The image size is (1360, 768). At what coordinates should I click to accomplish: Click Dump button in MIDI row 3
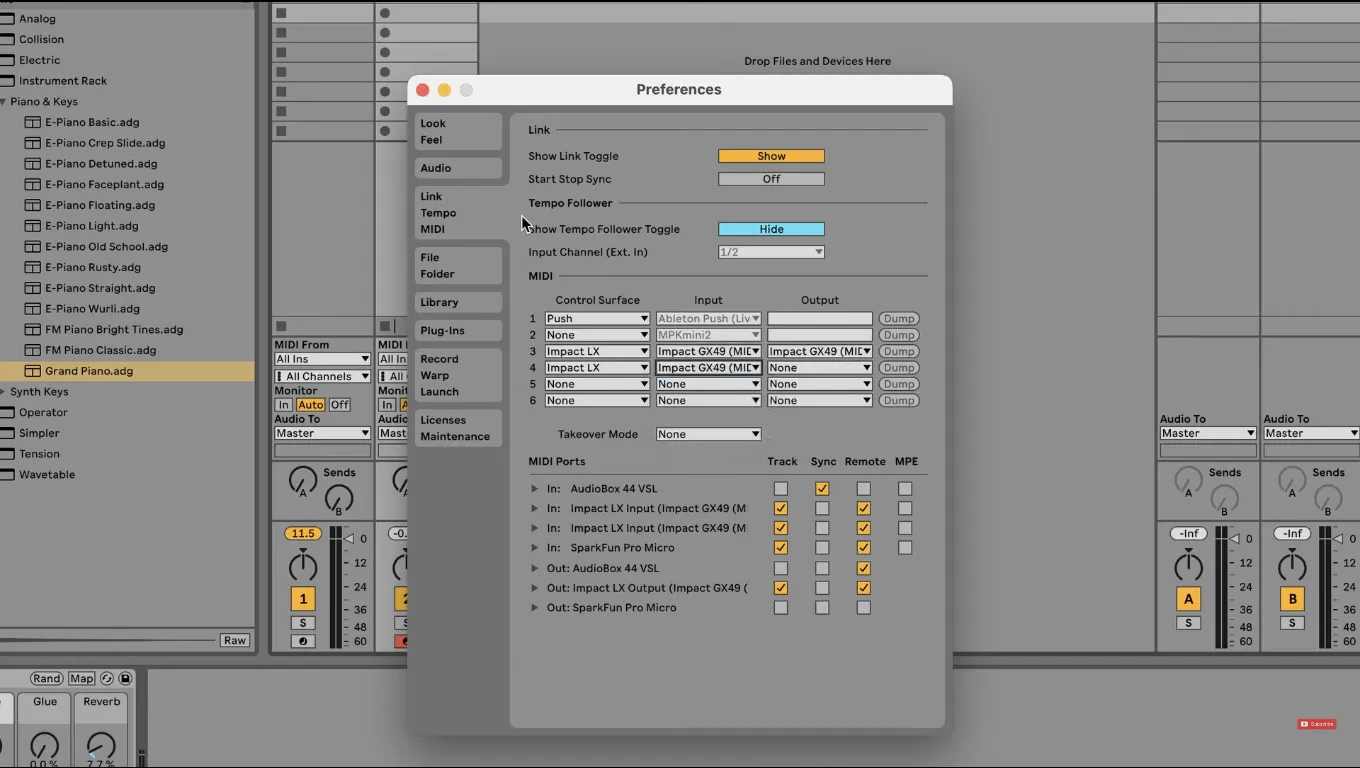898,352
